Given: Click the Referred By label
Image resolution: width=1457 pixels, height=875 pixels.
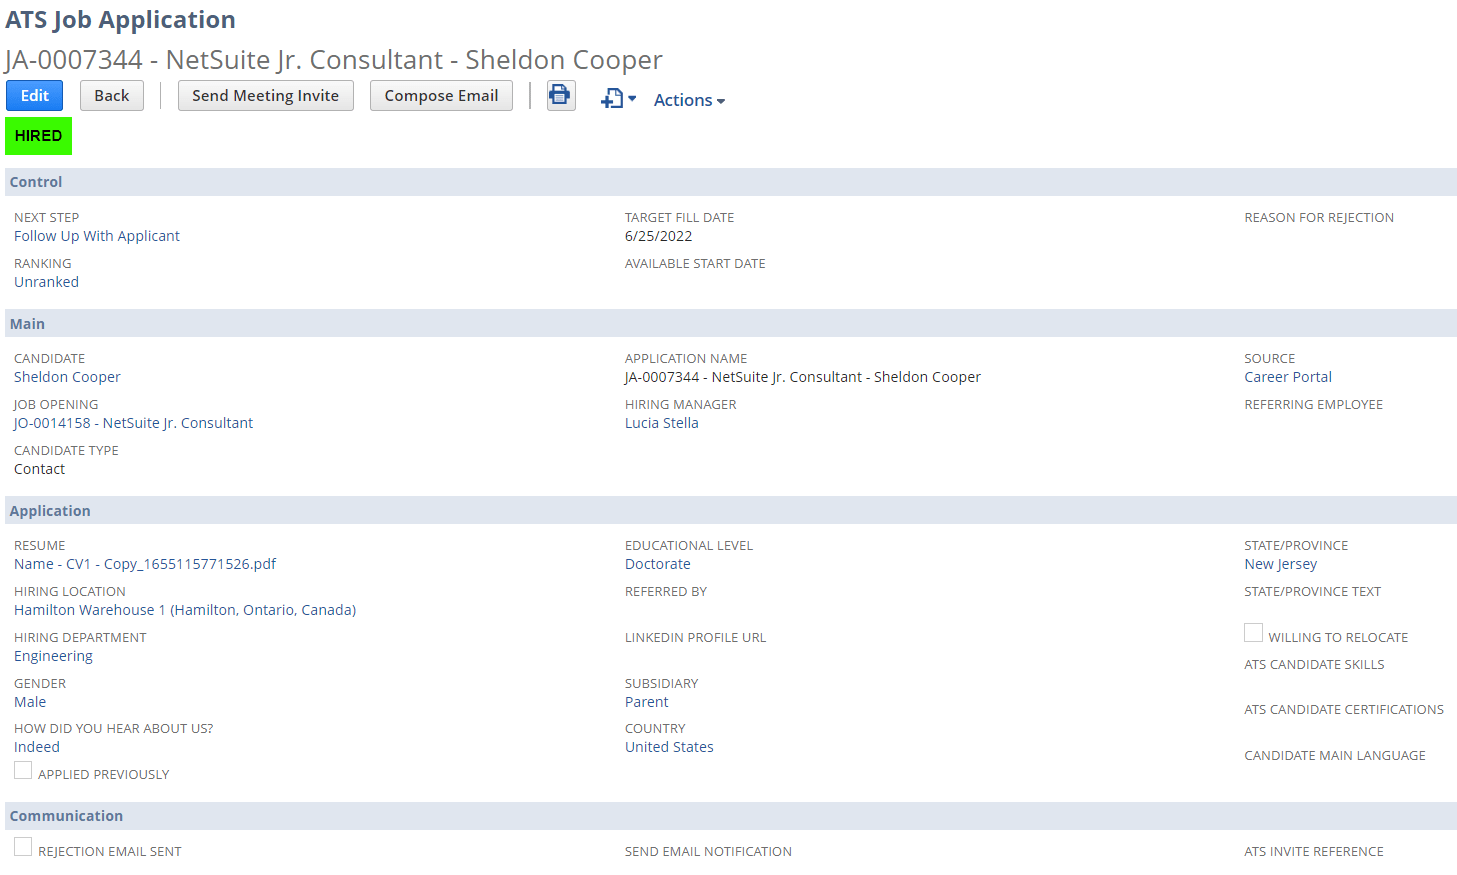Looking at the screenshot, I should 666,591.
